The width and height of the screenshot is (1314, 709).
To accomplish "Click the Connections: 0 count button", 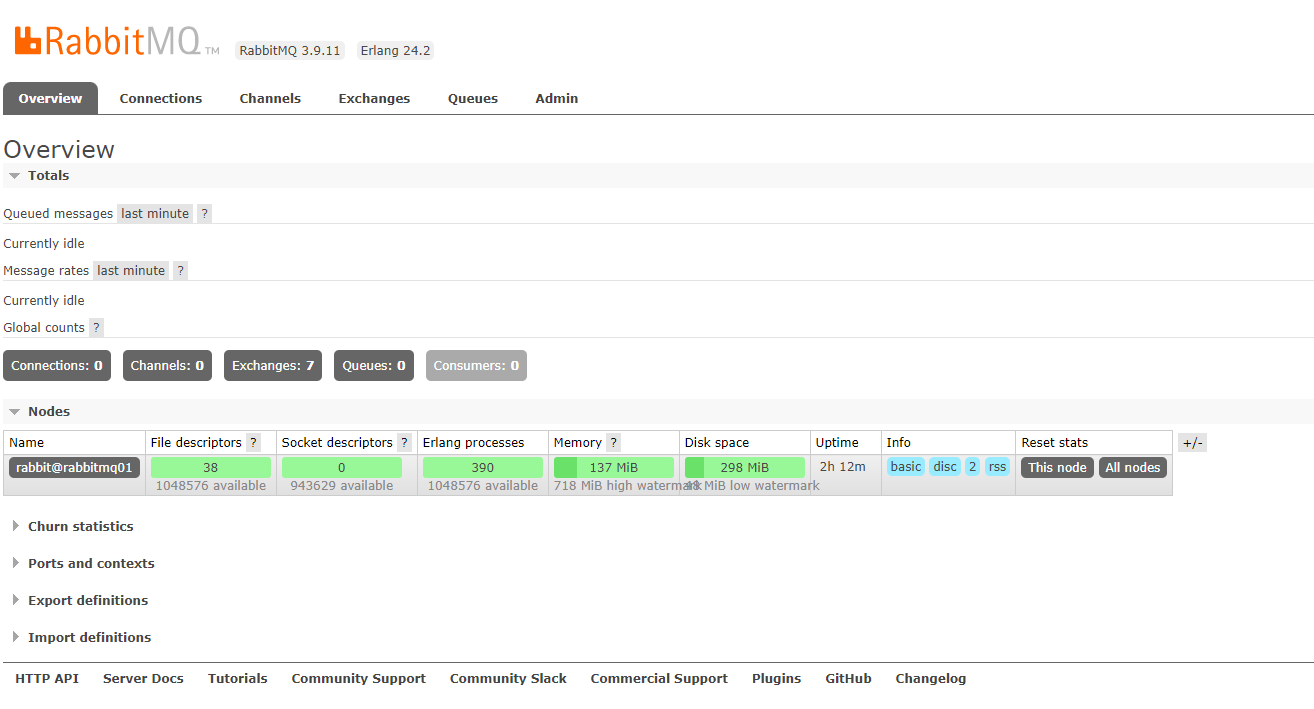I will pyautogui.click(x=57, y=365).
